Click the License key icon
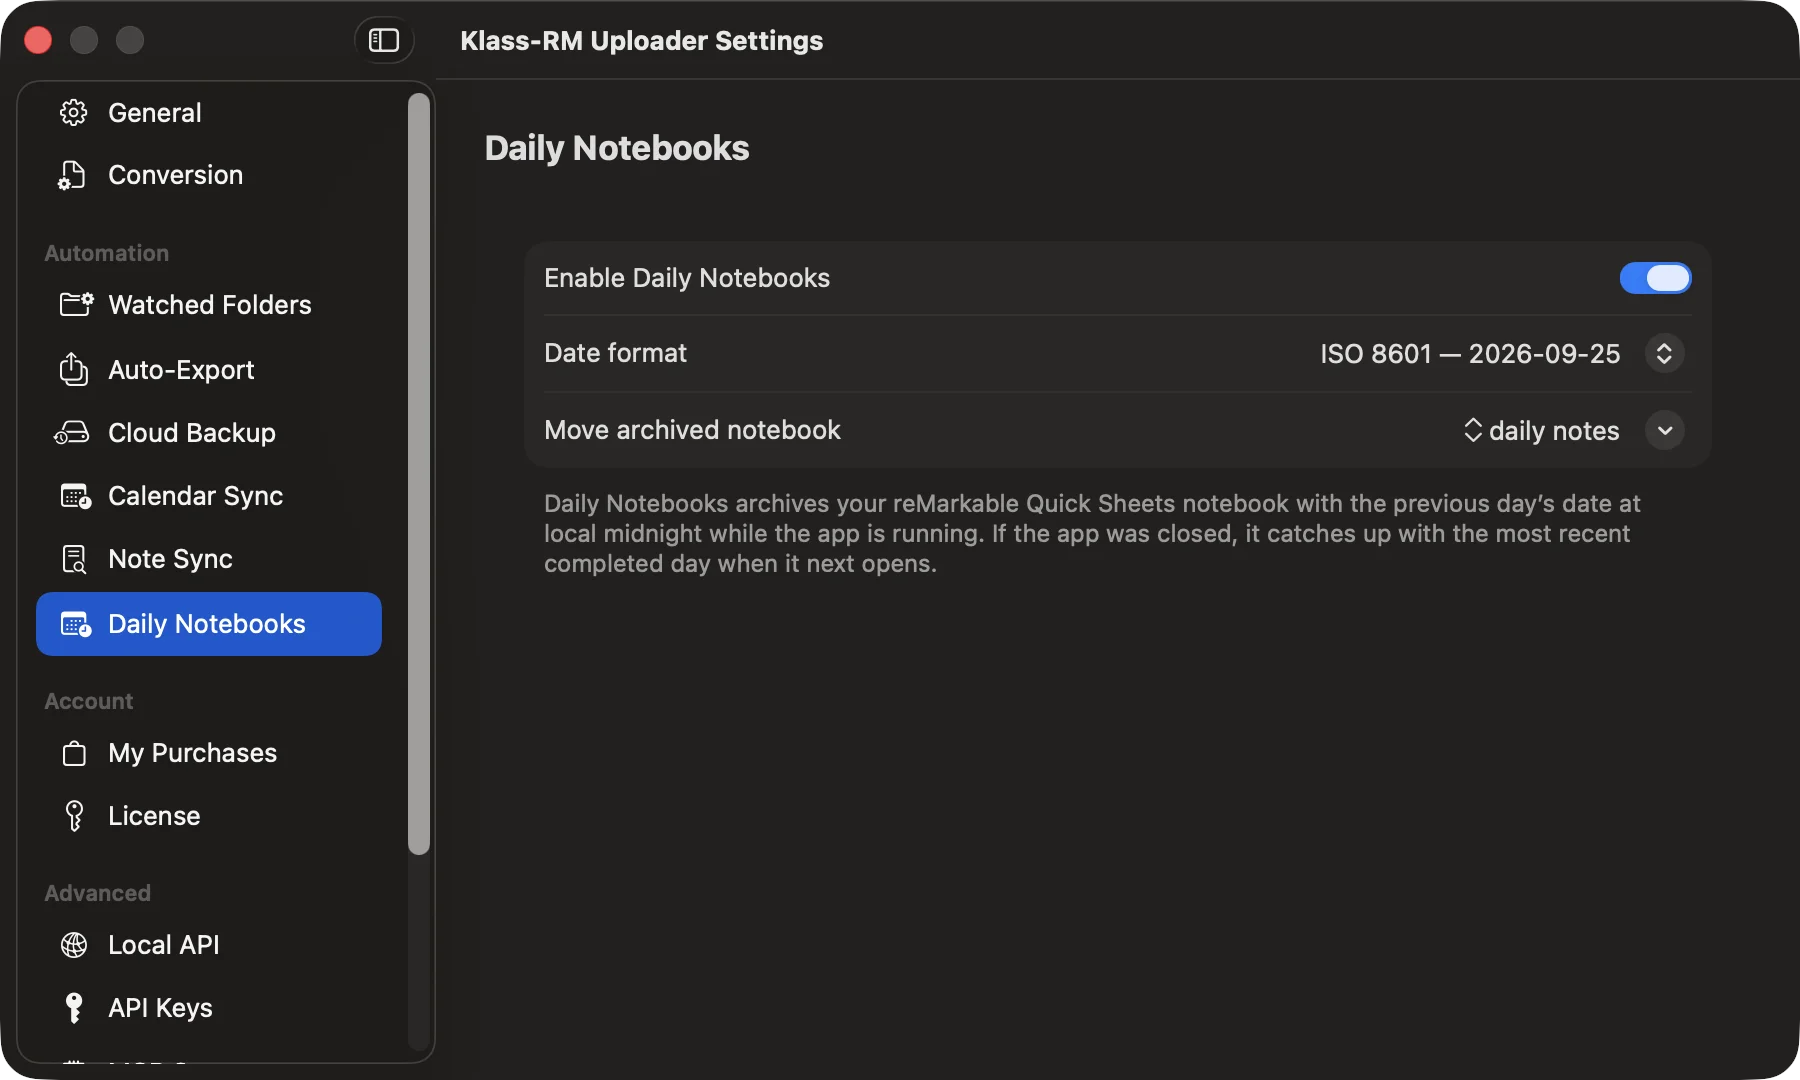 tap(74, 816)
